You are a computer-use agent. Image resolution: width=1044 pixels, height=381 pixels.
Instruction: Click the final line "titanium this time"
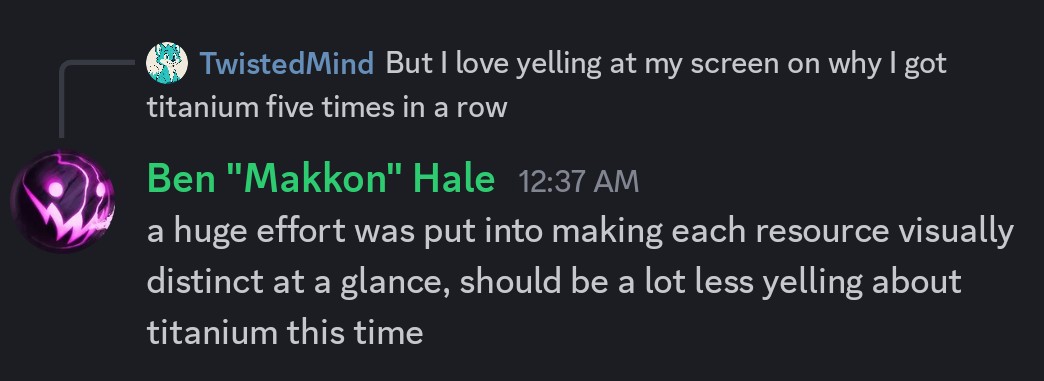point(285,331)
